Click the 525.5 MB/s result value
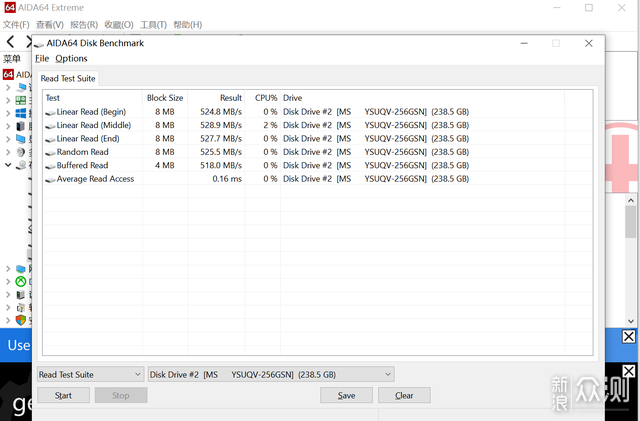The height and width of the screenshot is (421, 640). click(221, 152)
